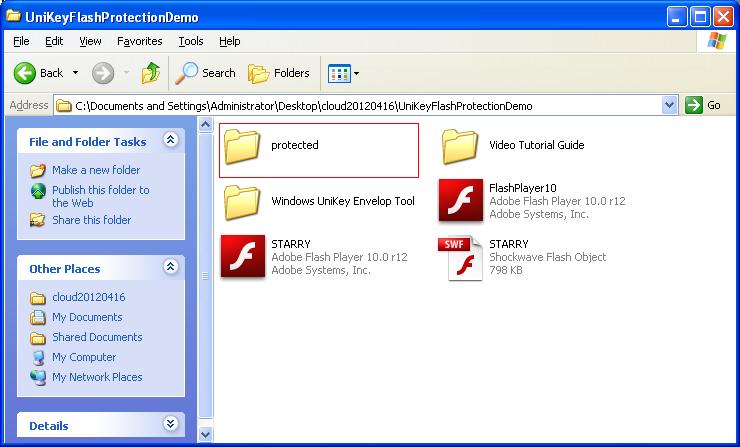Select the protected folder icon
The width and height of the screenshot is (740, 447).
[x=242, y=147]
